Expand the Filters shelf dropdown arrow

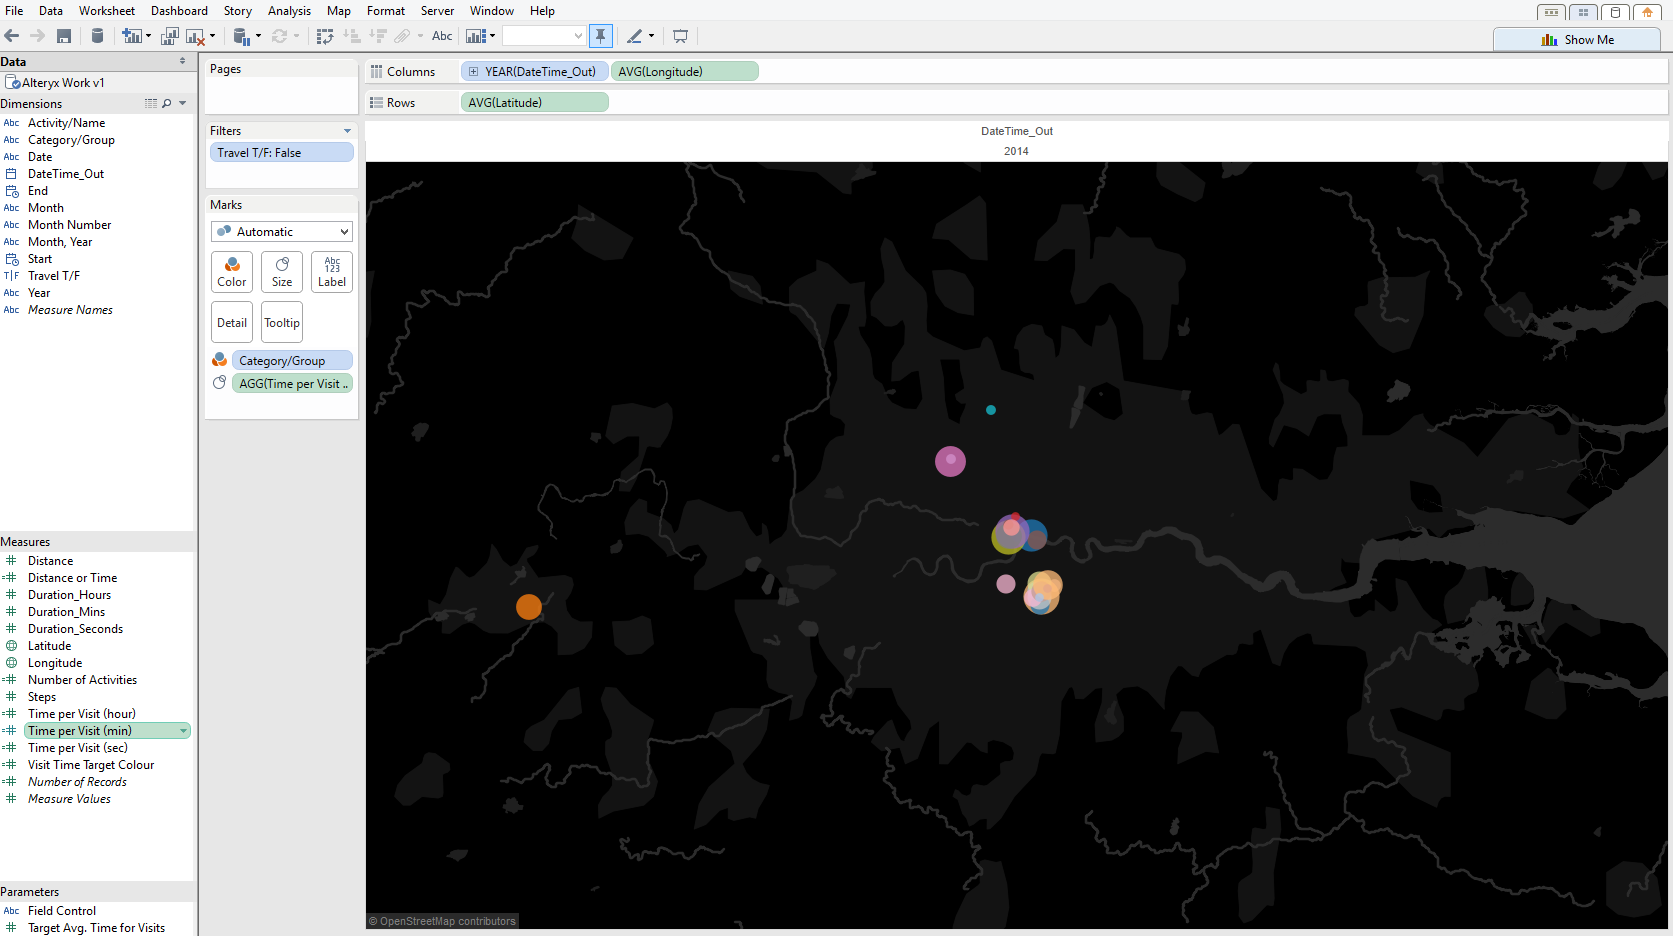[347, 131]
